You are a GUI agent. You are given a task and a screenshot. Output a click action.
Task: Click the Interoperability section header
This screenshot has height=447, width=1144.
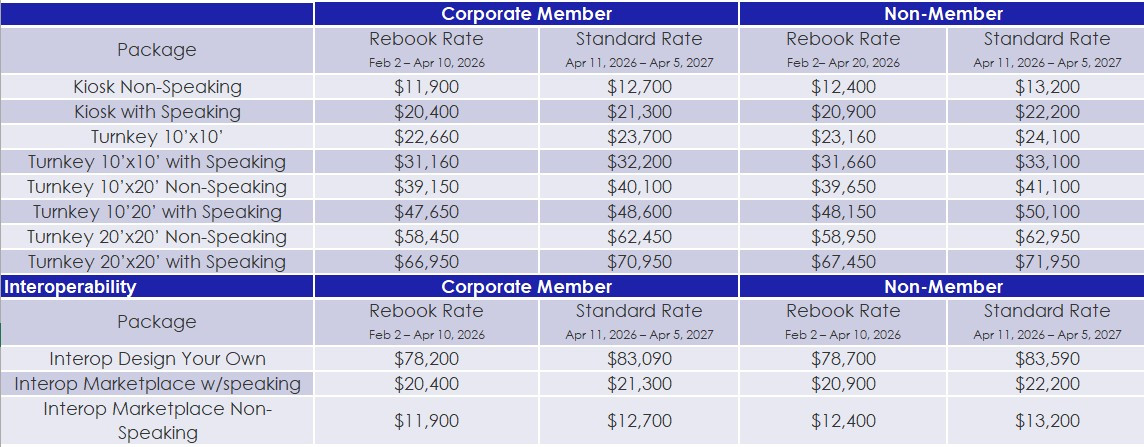click(71, 287)
